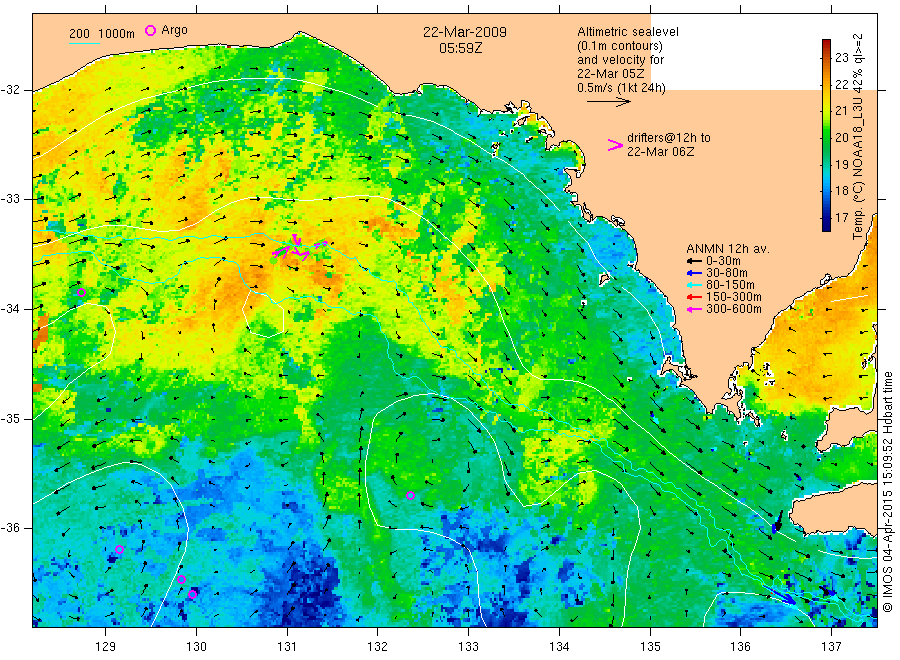
Task: Select the '22-Mar-2009' date title
Action: point(465,32)
